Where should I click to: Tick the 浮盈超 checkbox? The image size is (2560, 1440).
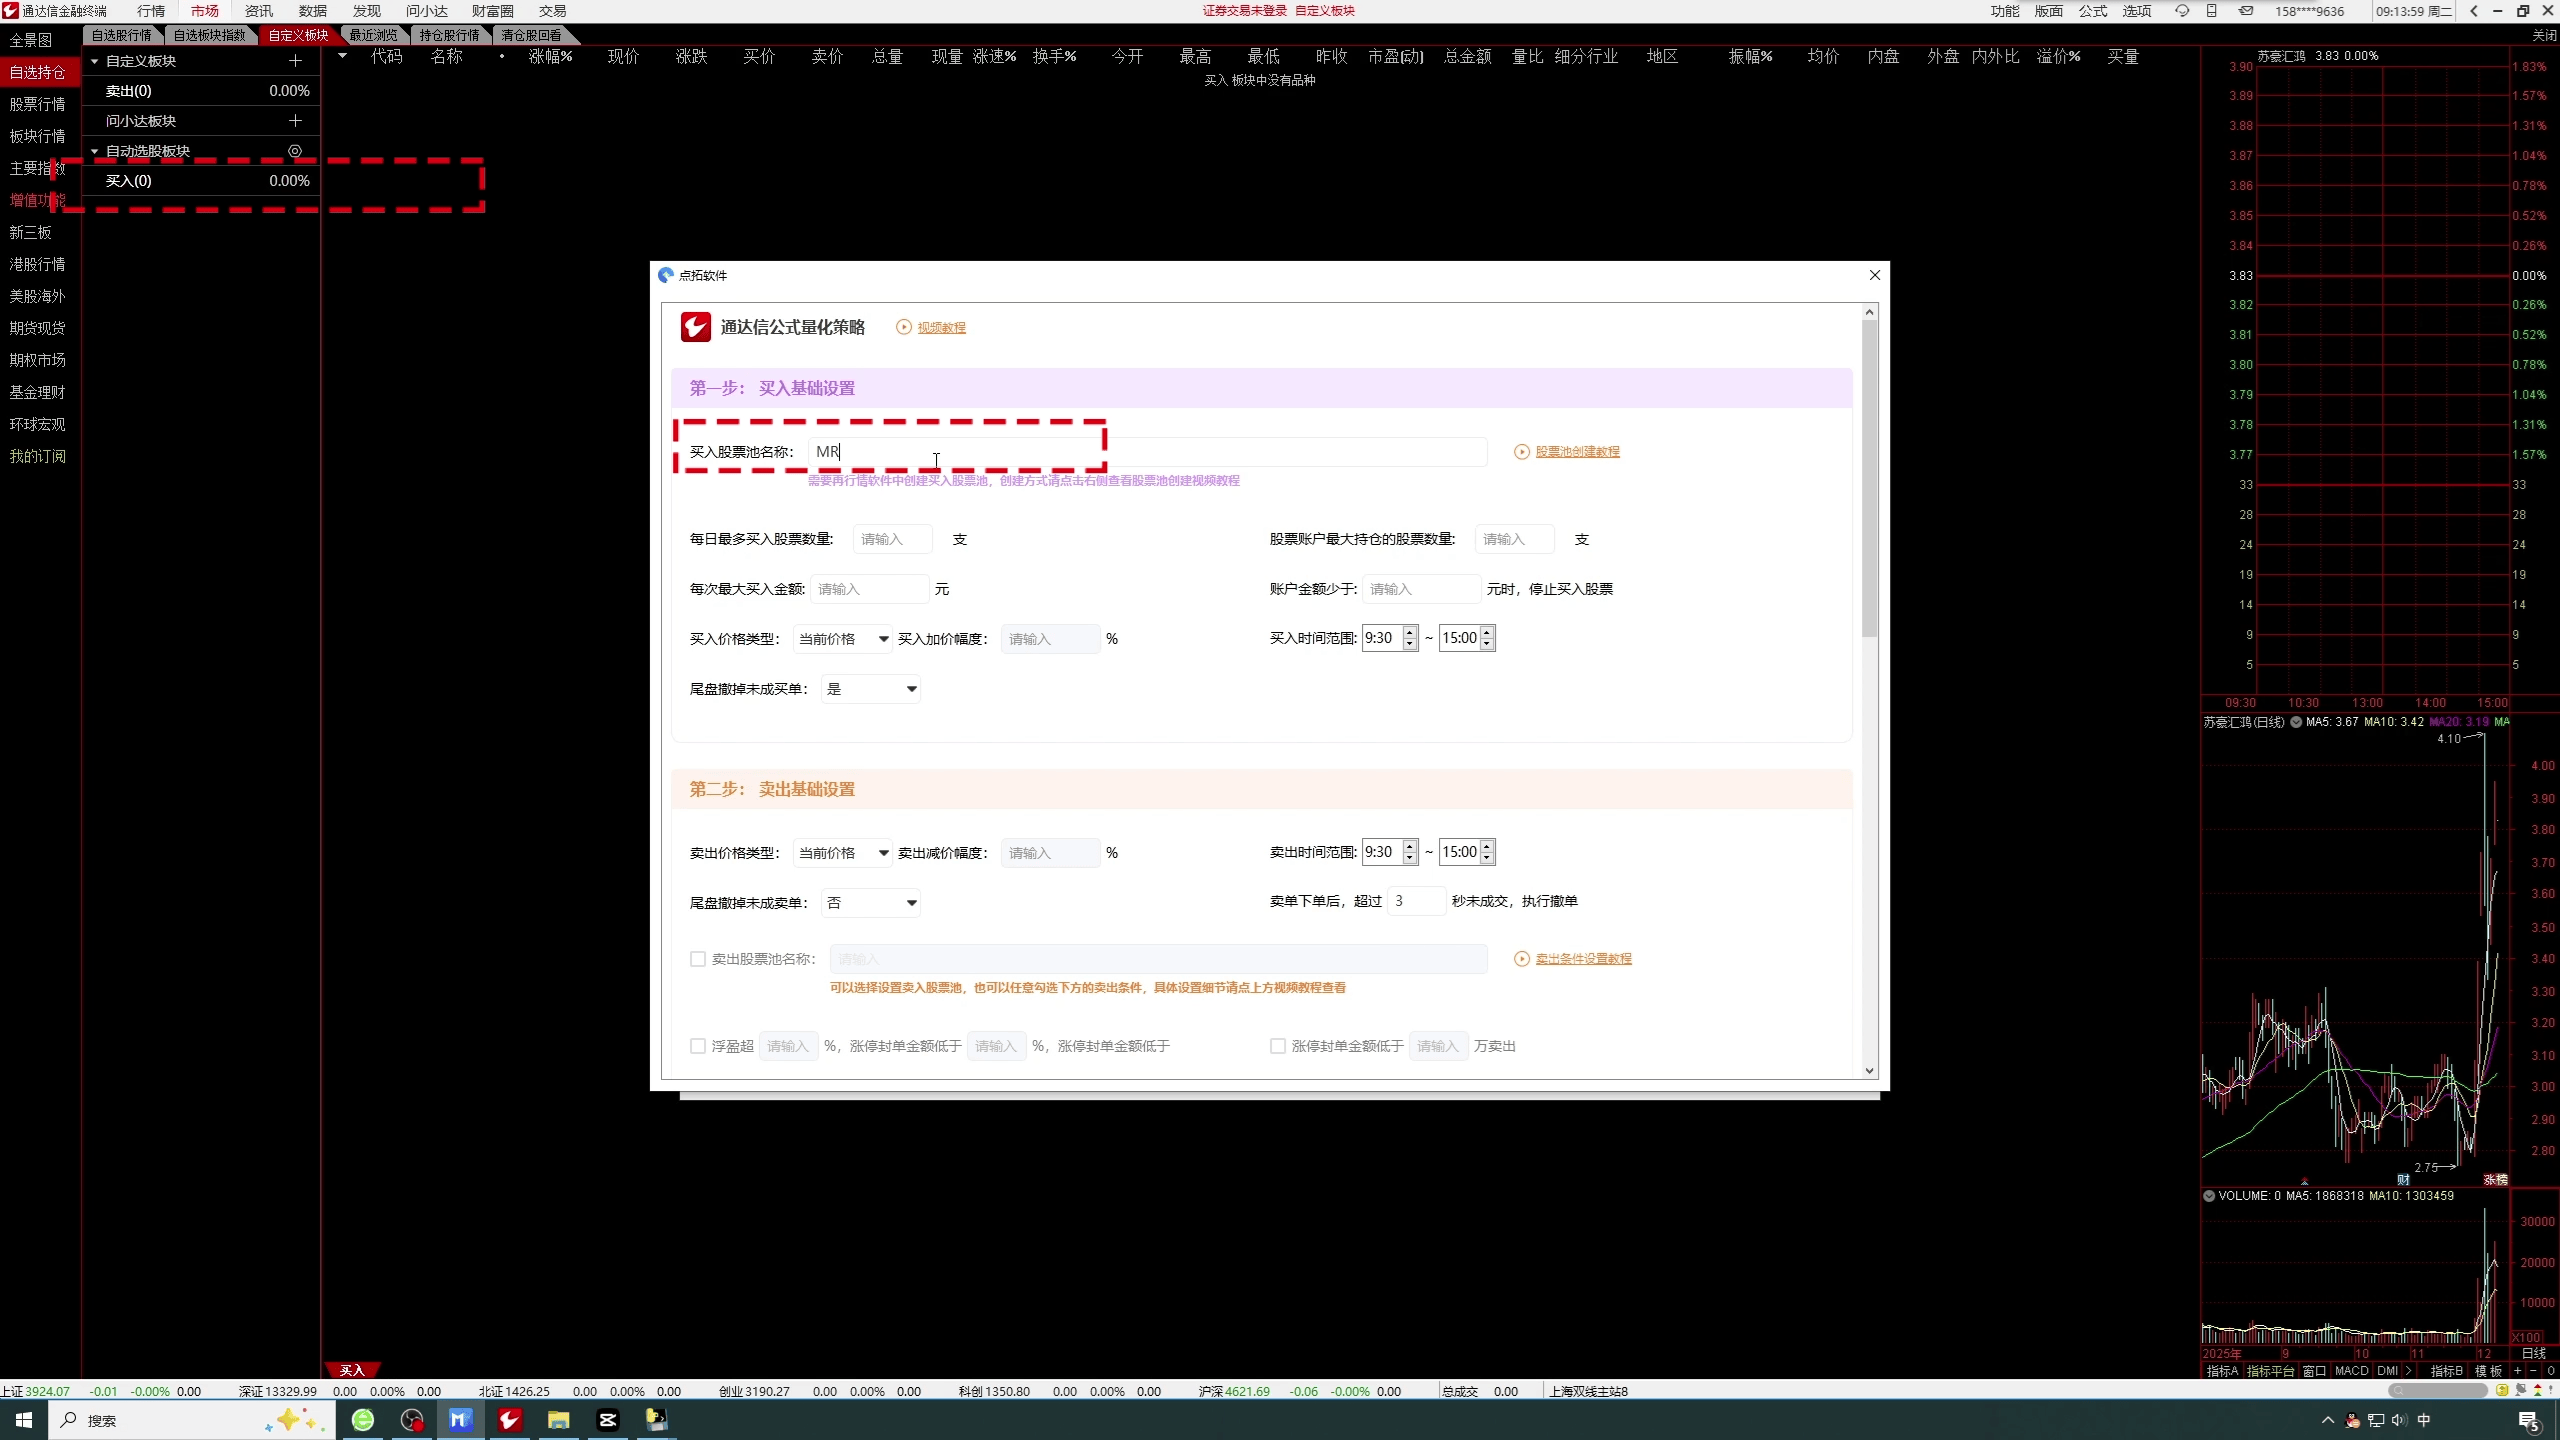[698, 1046]
